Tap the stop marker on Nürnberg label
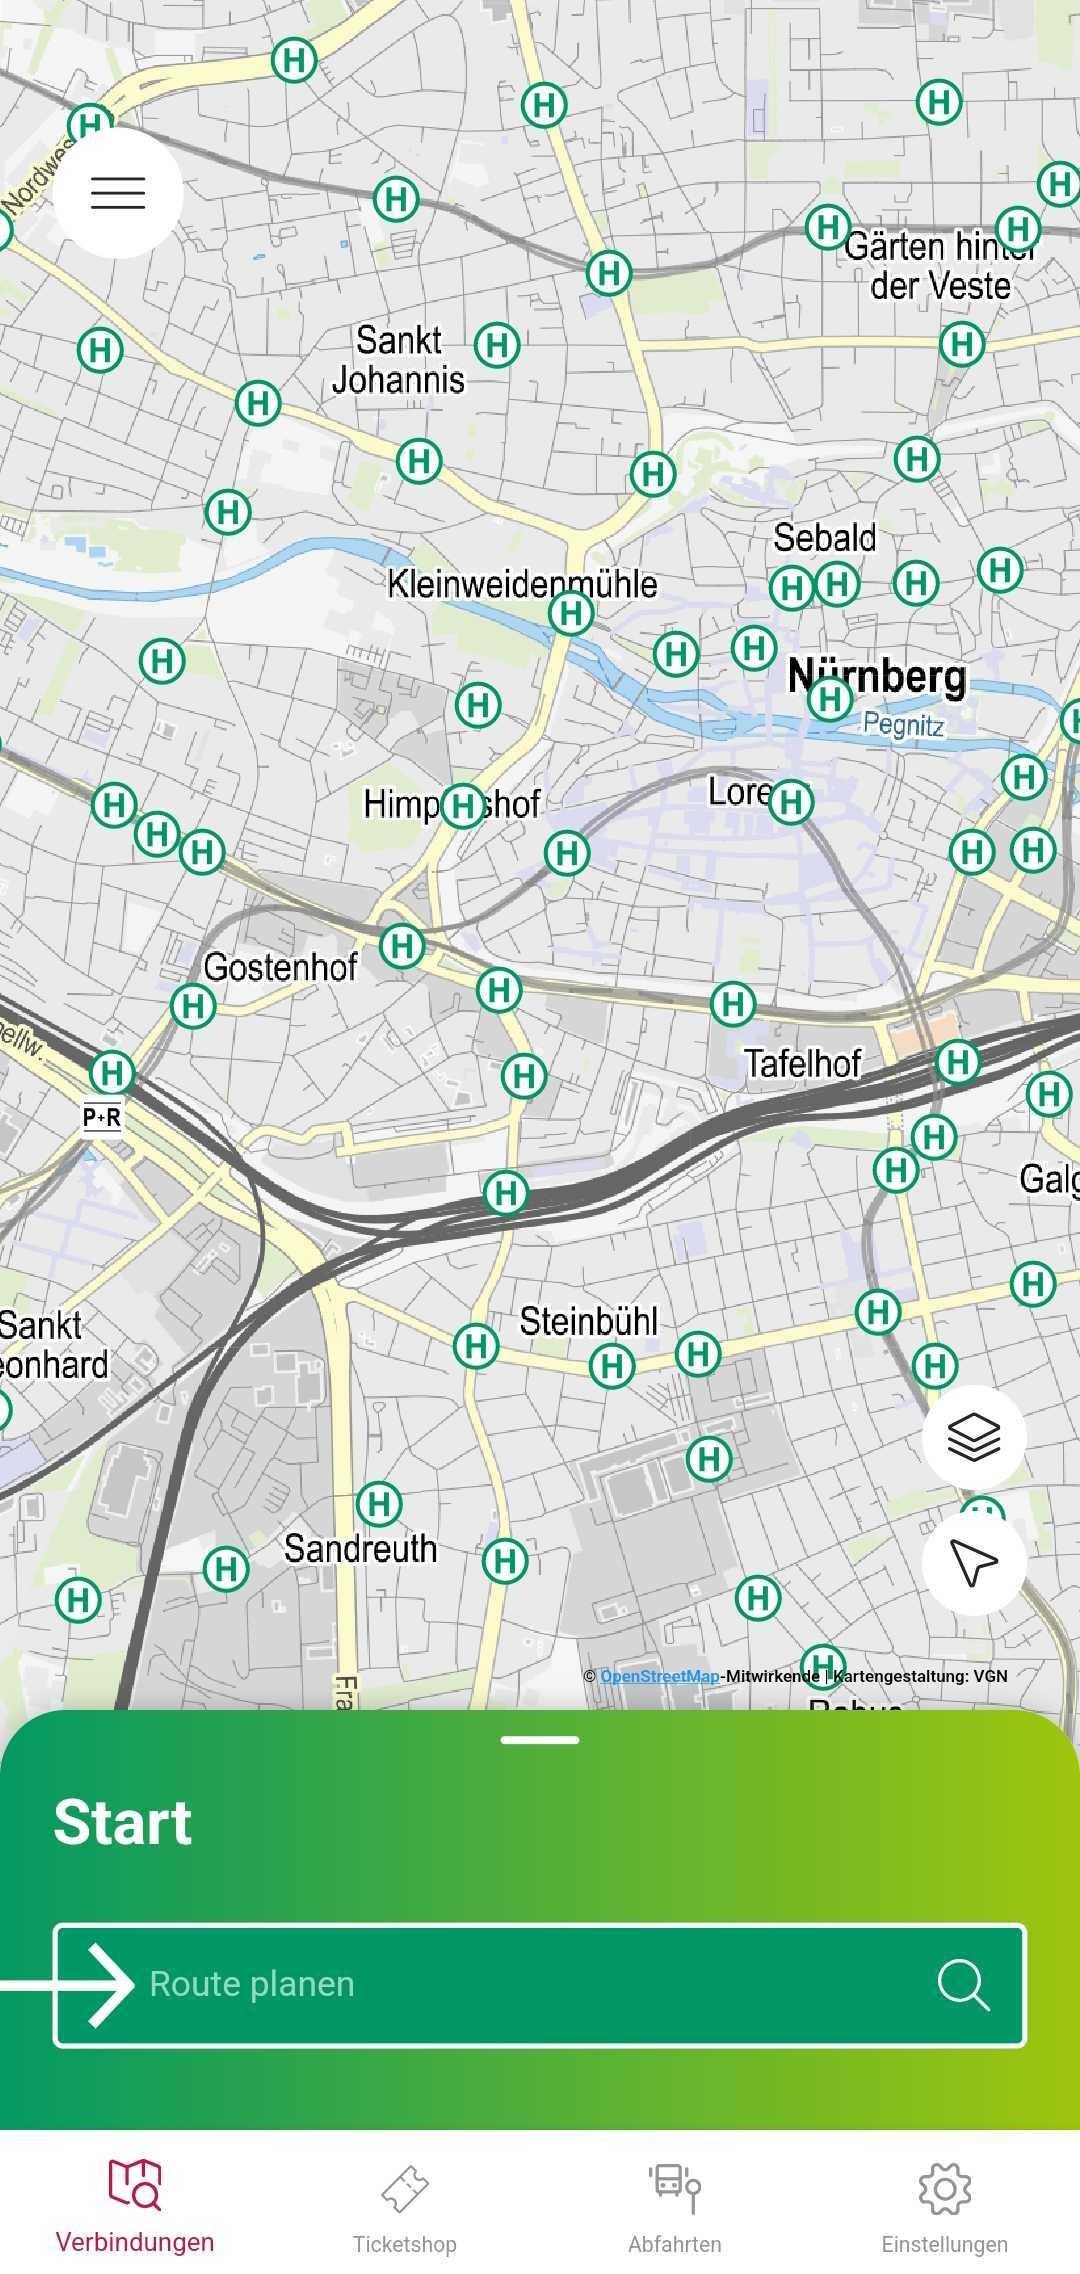The width and height of the screenshot is (1080, 2274). [x=830, y=698]
